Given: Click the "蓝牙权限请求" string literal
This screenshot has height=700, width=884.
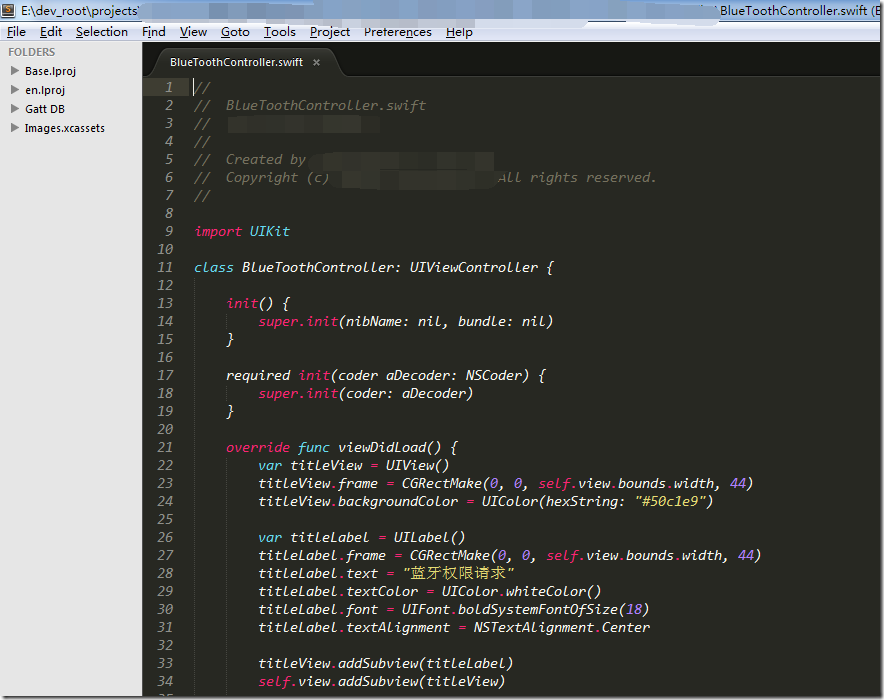Looking at the screenshot, I should [458, 573].
